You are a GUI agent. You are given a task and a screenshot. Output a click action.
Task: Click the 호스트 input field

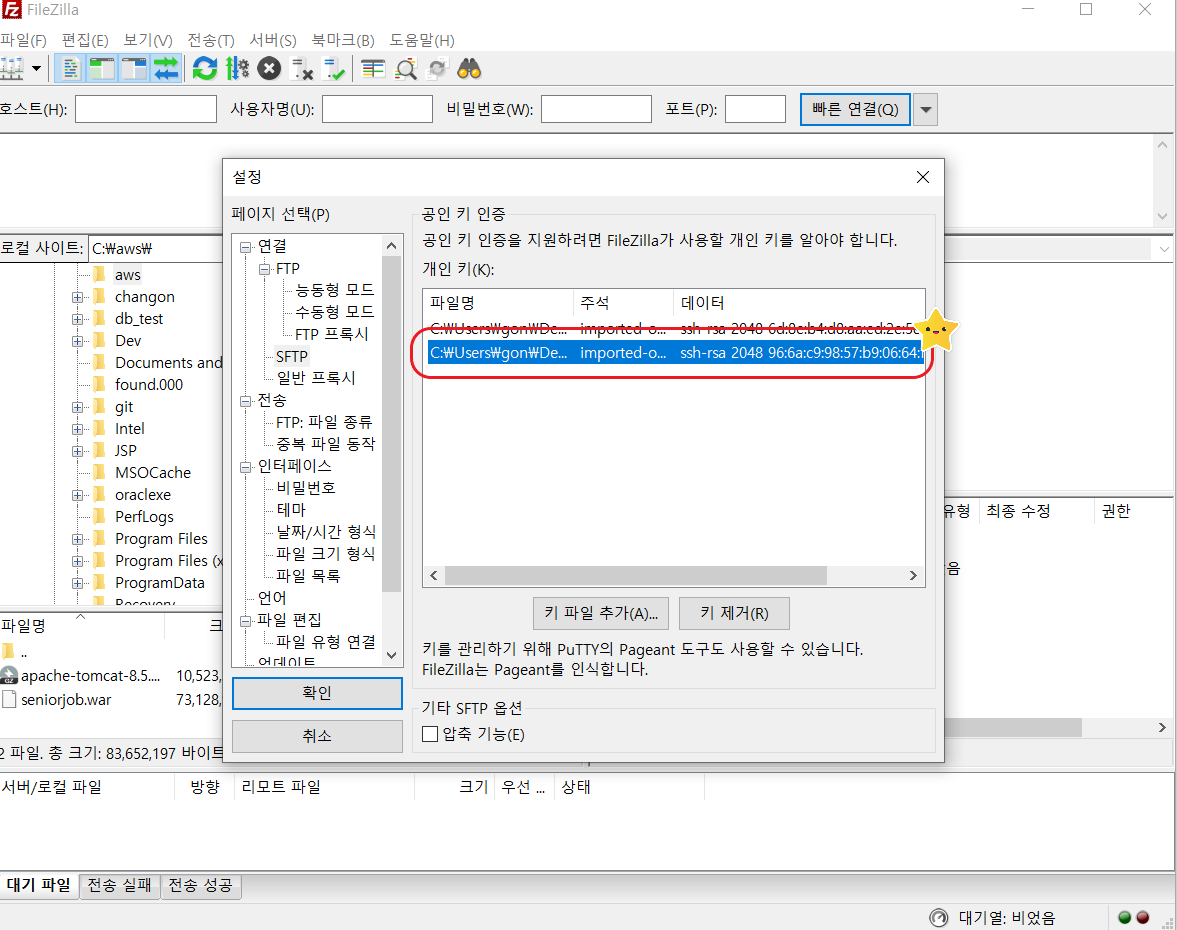[x=146, y=110]
